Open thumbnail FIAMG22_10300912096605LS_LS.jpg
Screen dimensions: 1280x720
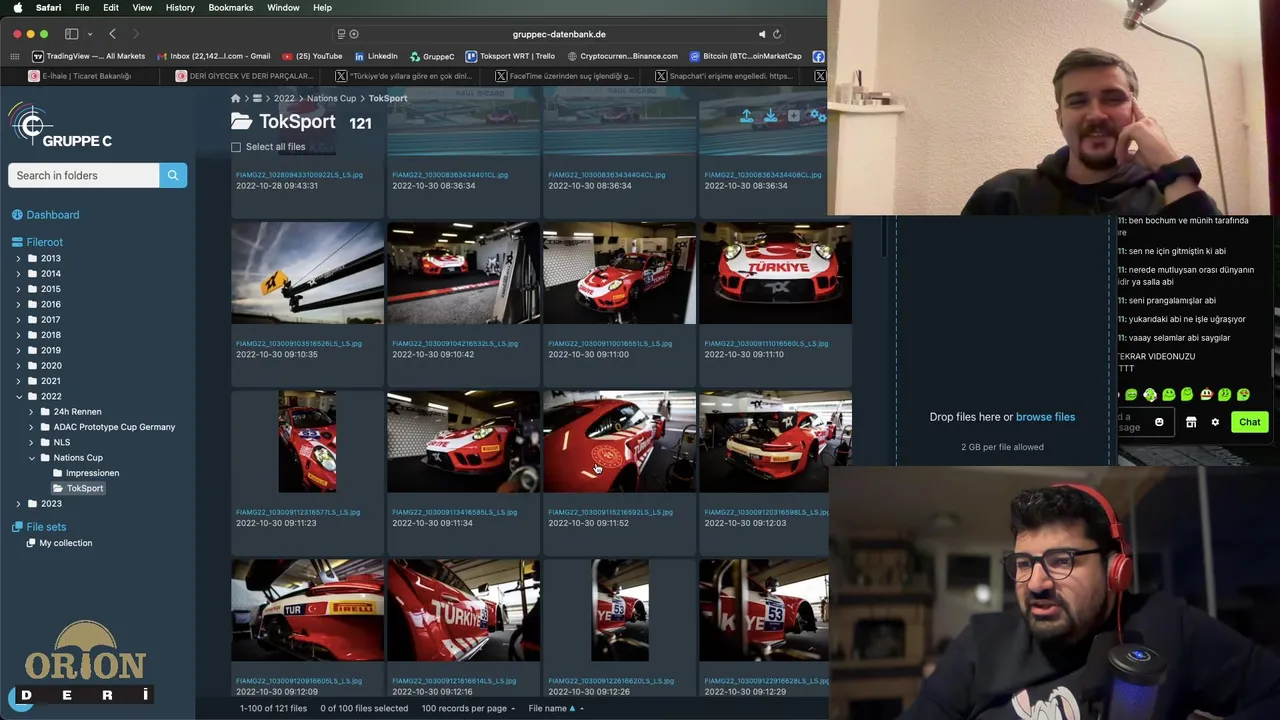307,610
